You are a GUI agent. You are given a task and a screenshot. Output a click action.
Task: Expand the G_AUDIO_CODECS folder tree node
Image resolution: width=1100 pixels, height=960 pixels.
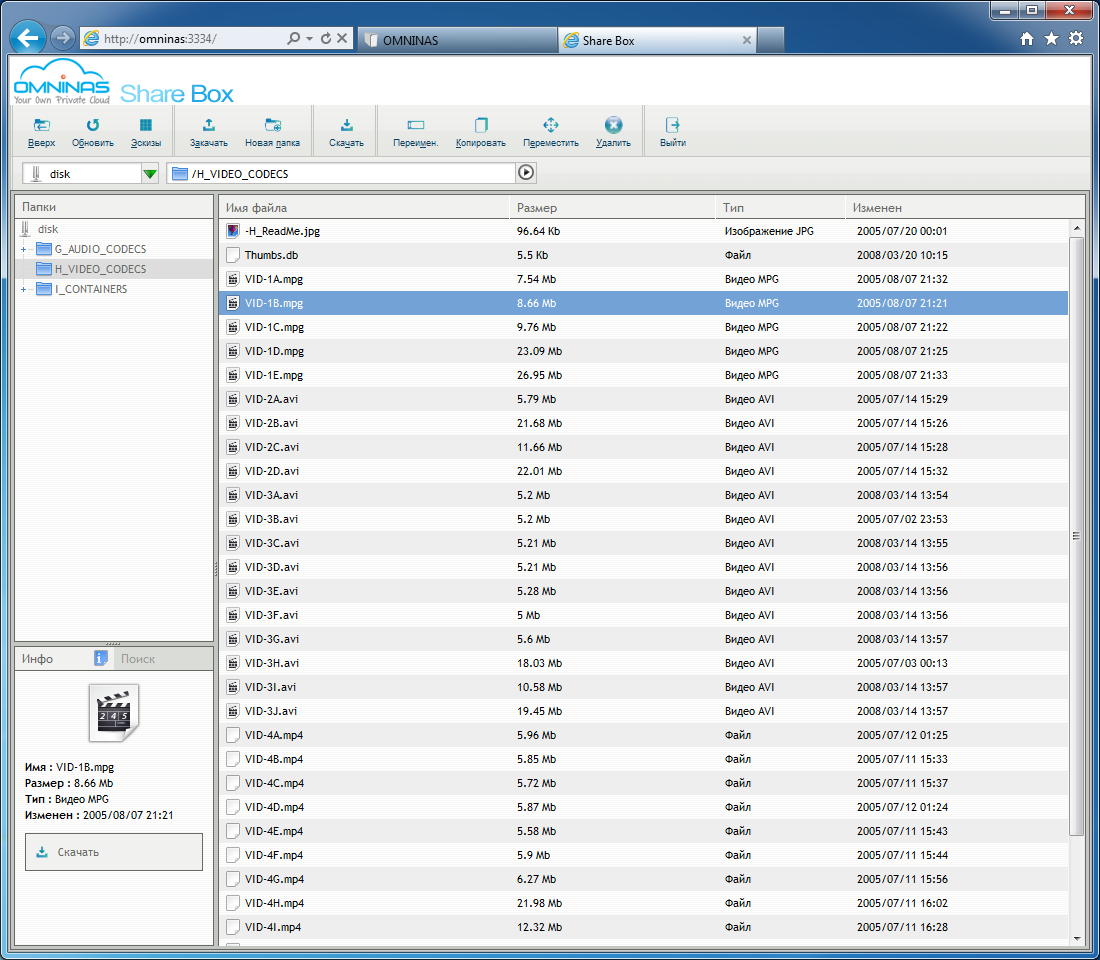(x=23, y=249)
